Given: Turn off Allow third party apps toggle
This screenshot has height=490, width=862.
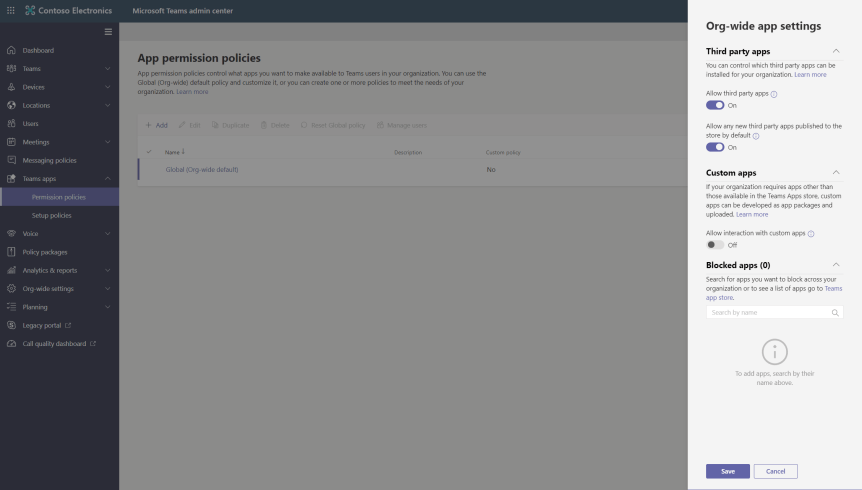Looking at the screenshot, I should pos(715,105).
